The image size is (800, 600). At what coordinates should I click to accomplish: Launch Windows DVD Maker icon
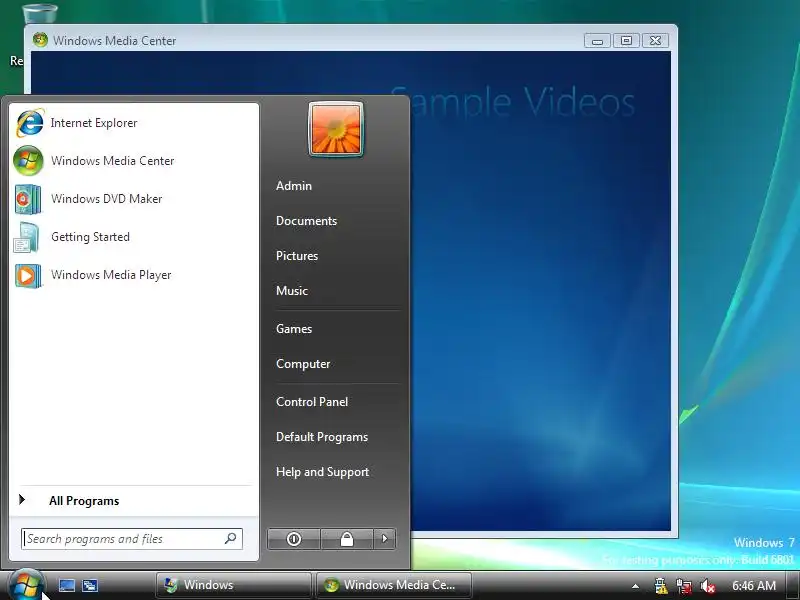[28, 199]
